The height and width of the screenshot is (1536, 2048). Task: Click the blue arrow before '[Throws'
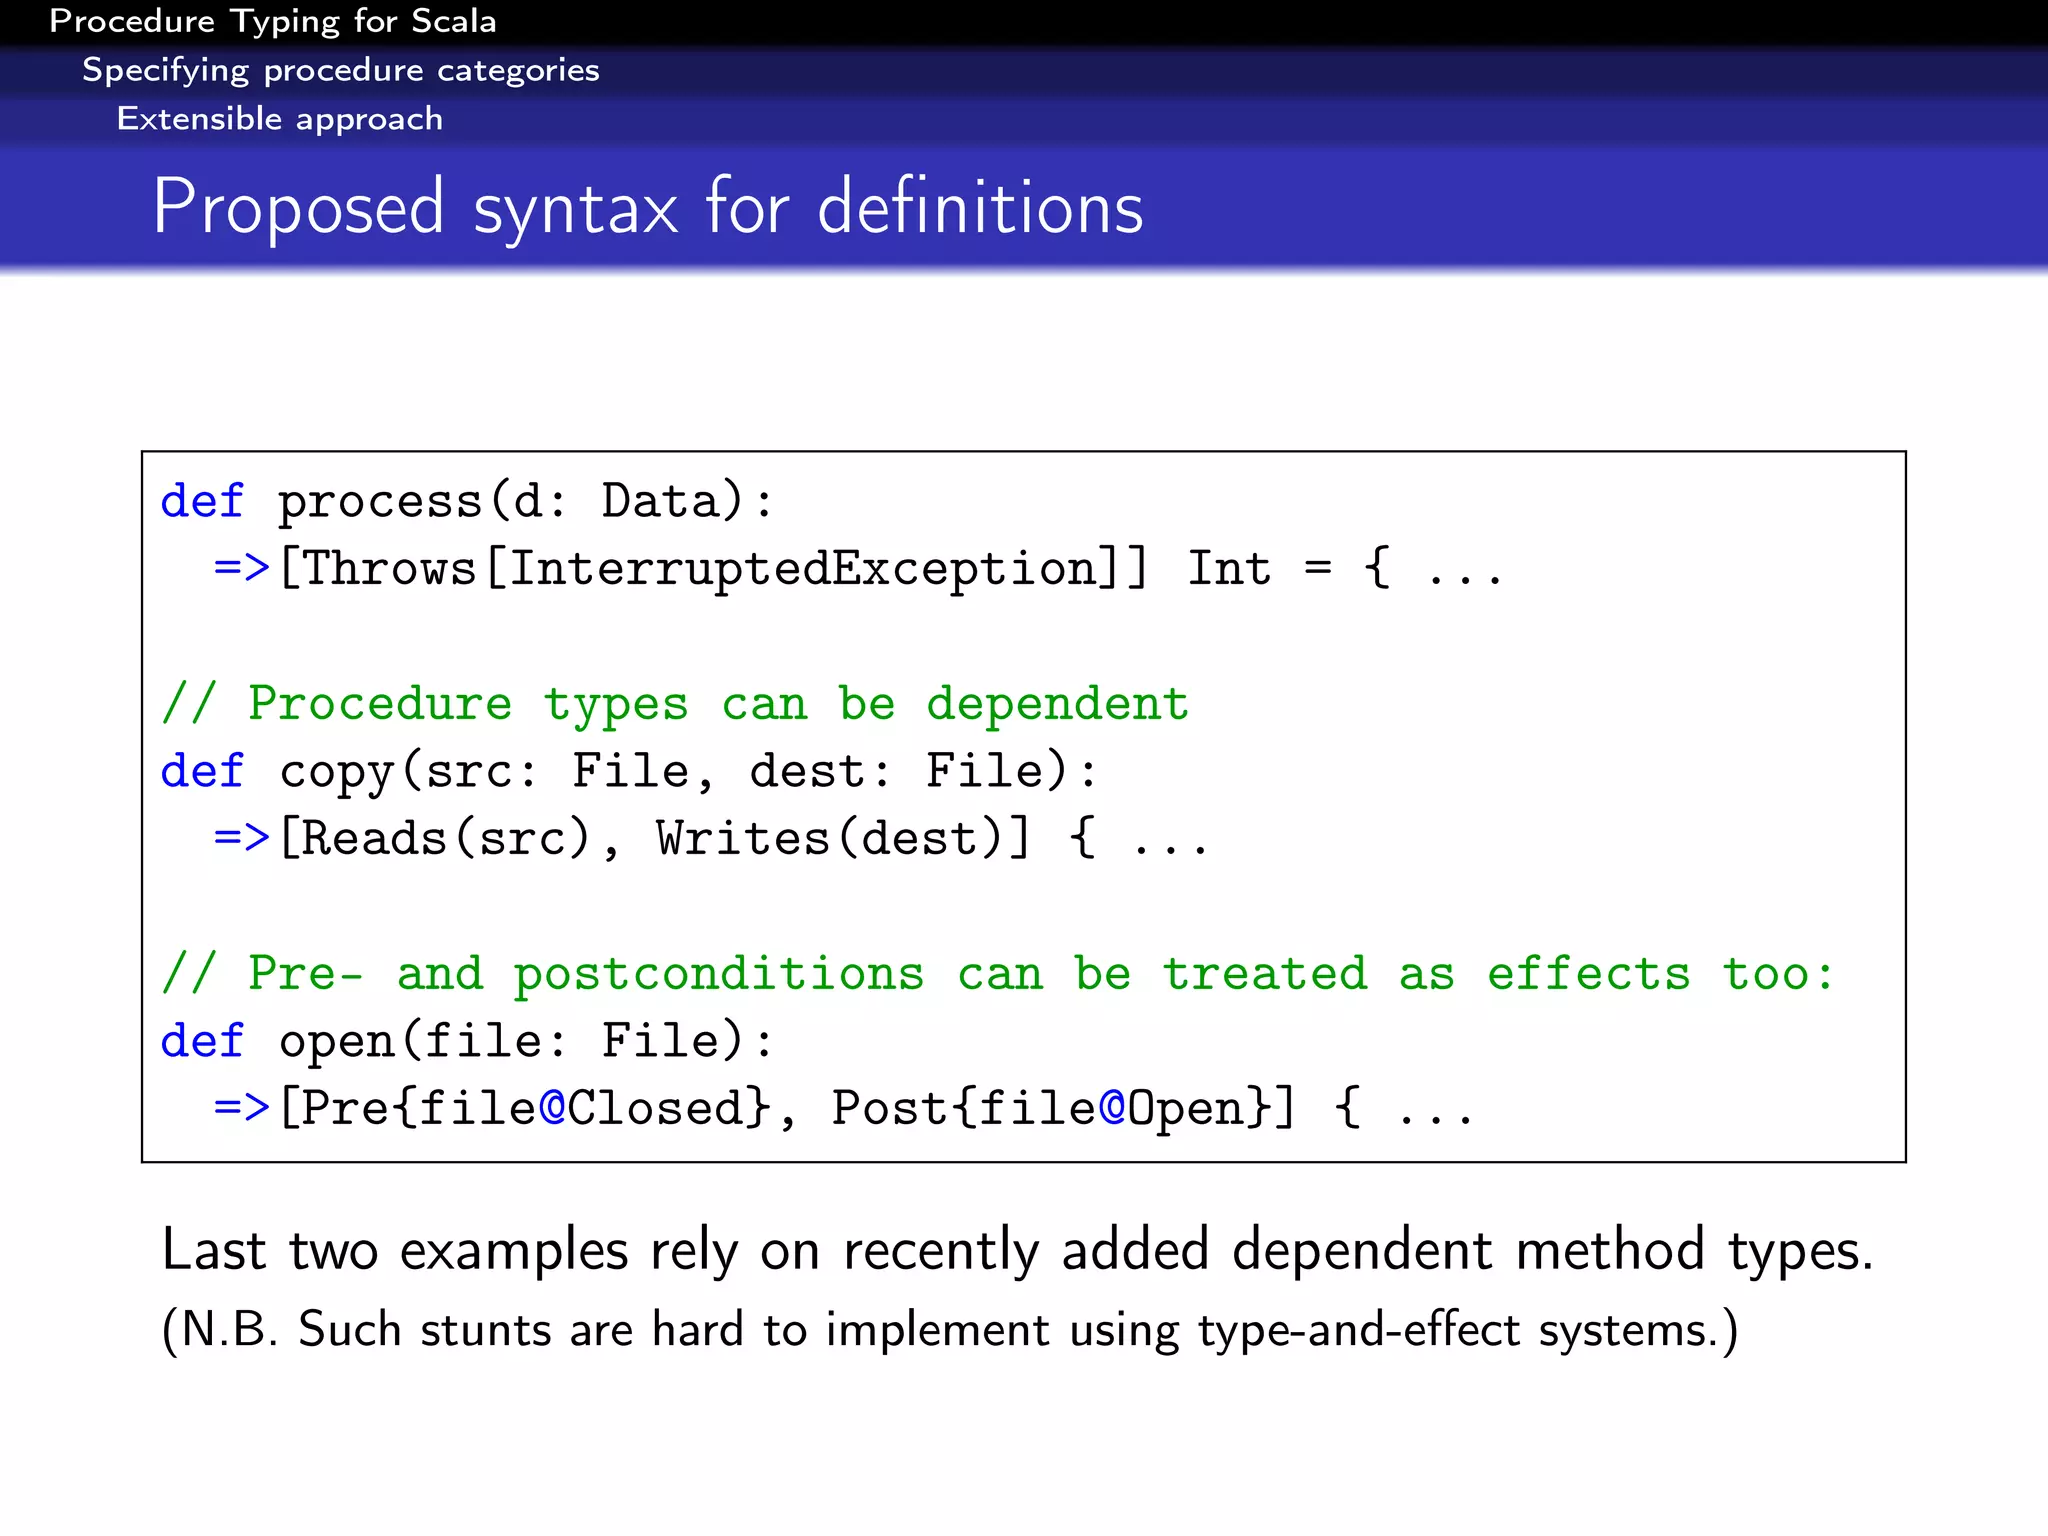coord(242,568)
